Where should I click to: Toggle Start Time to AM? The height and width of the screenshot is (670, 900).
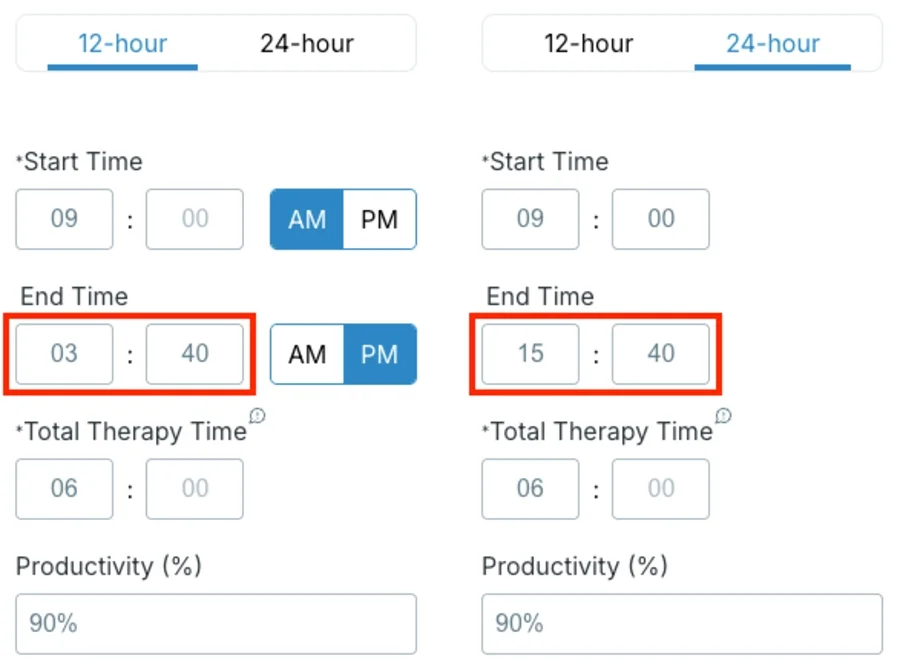click(306, 219)
